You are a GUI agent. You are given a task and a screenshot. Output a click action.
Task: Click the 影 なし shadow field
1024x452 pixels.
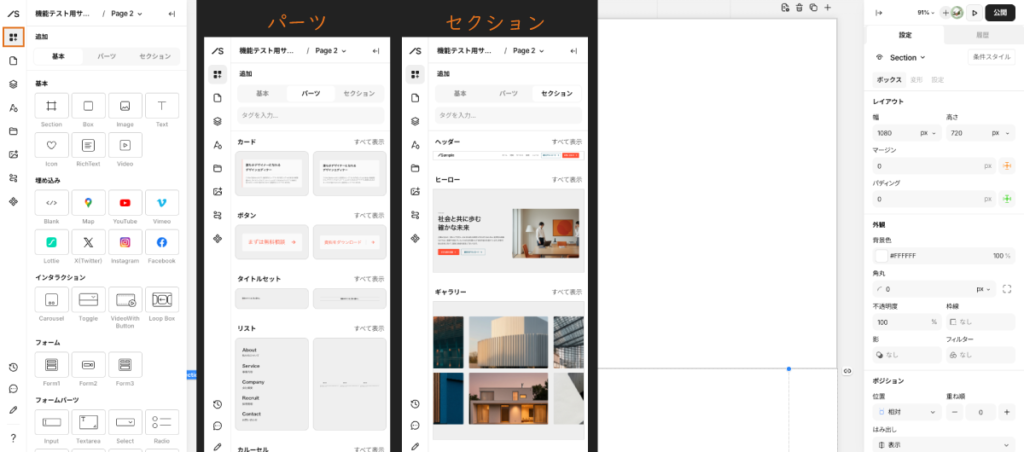coord(907,355)
